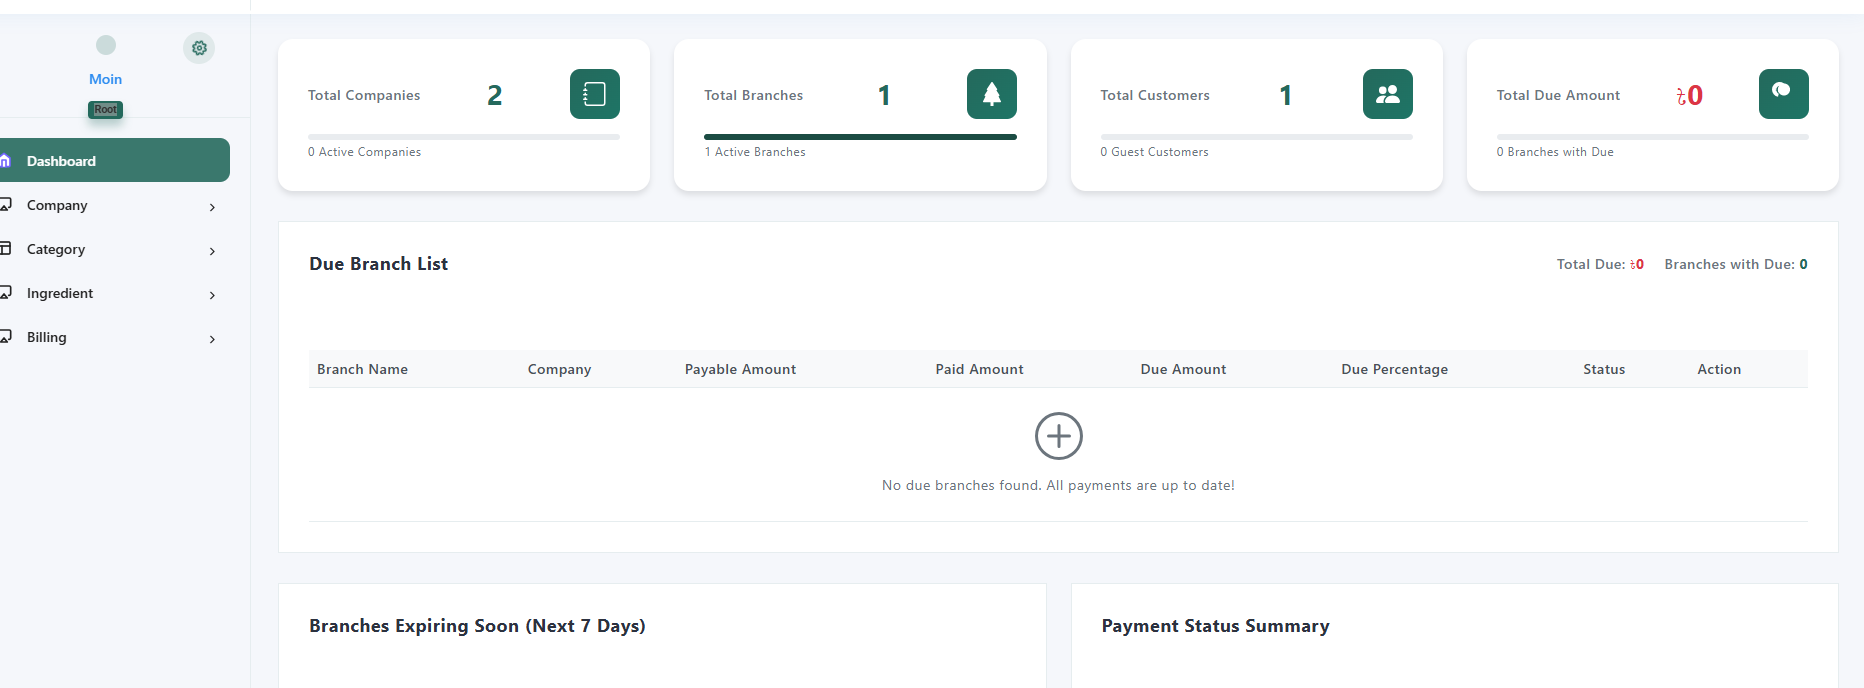
Task: Click the Total Branches tree icon
Action: (x=992, y=94)
